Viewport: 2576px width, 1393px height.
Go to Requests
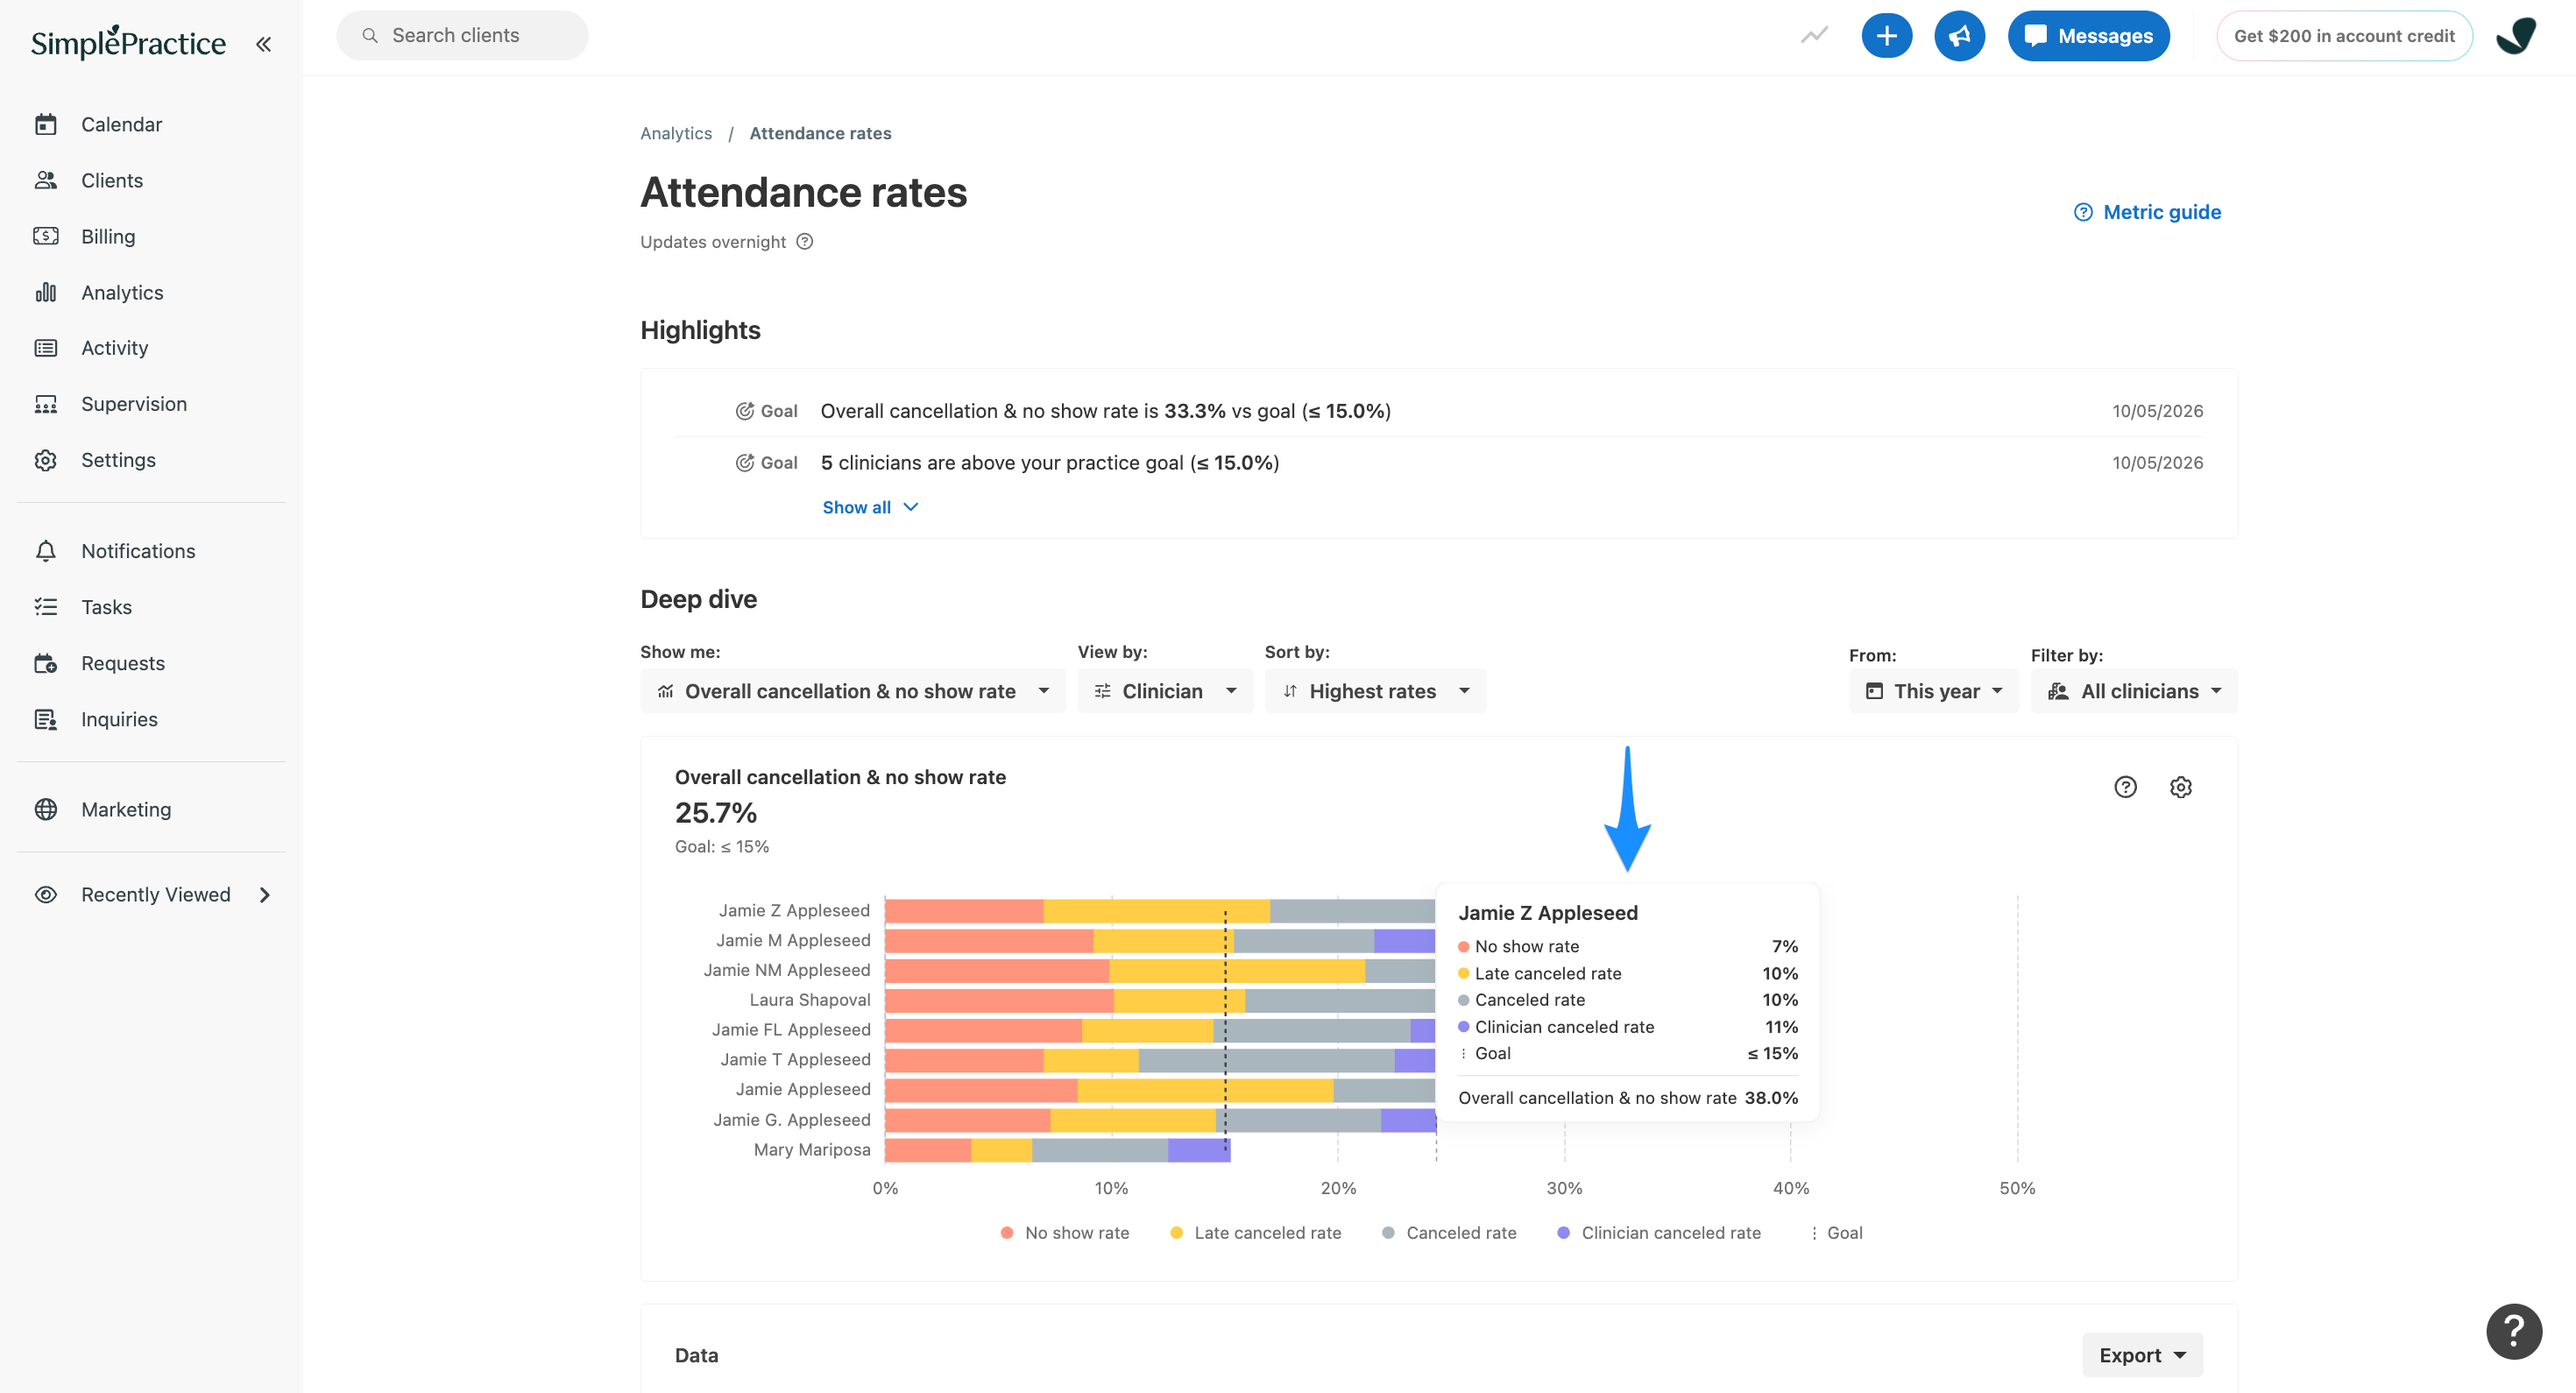122,663
